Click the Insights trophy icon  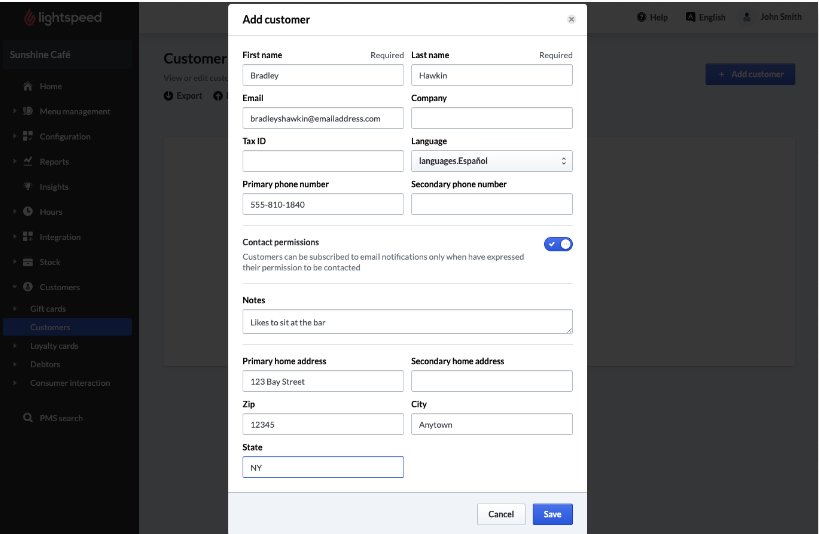pos(28,187)
